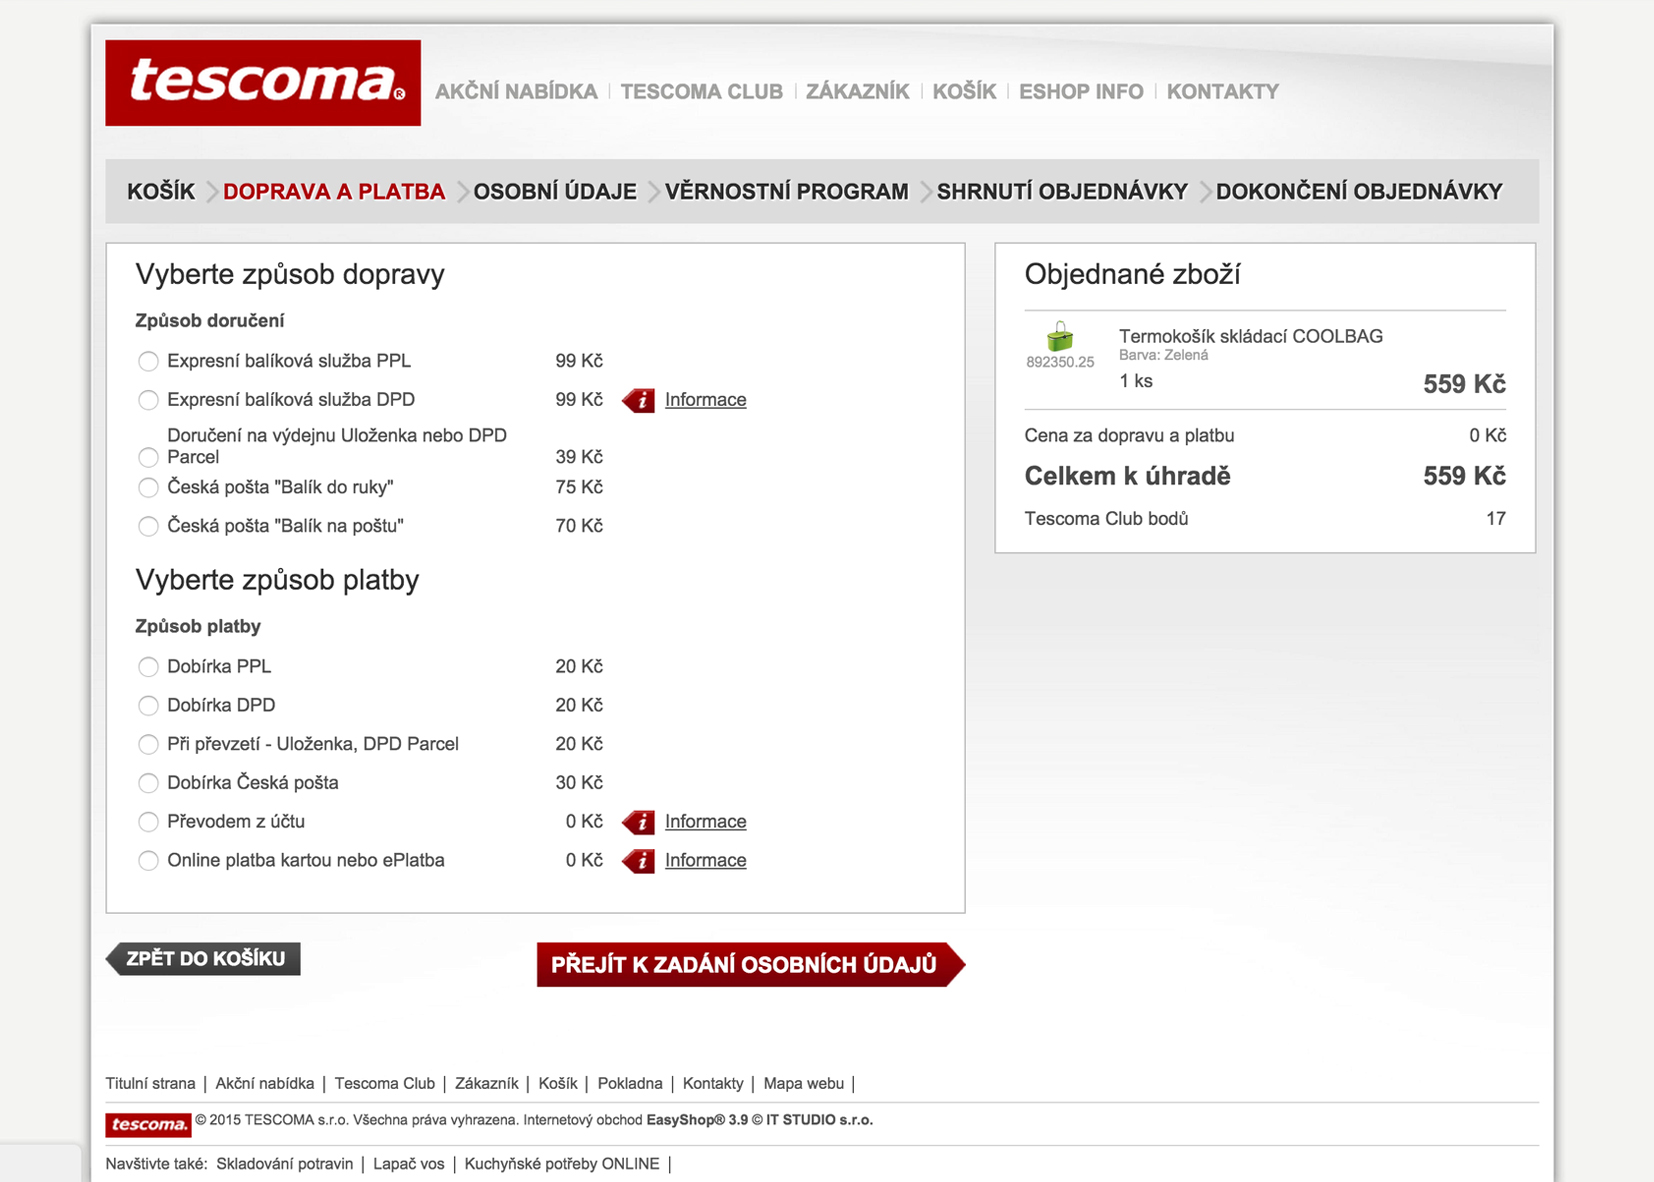Click the Barva: Zelená product detail
The height and width of the screenshot is (1182, 1654).
tap(1163, 356)
